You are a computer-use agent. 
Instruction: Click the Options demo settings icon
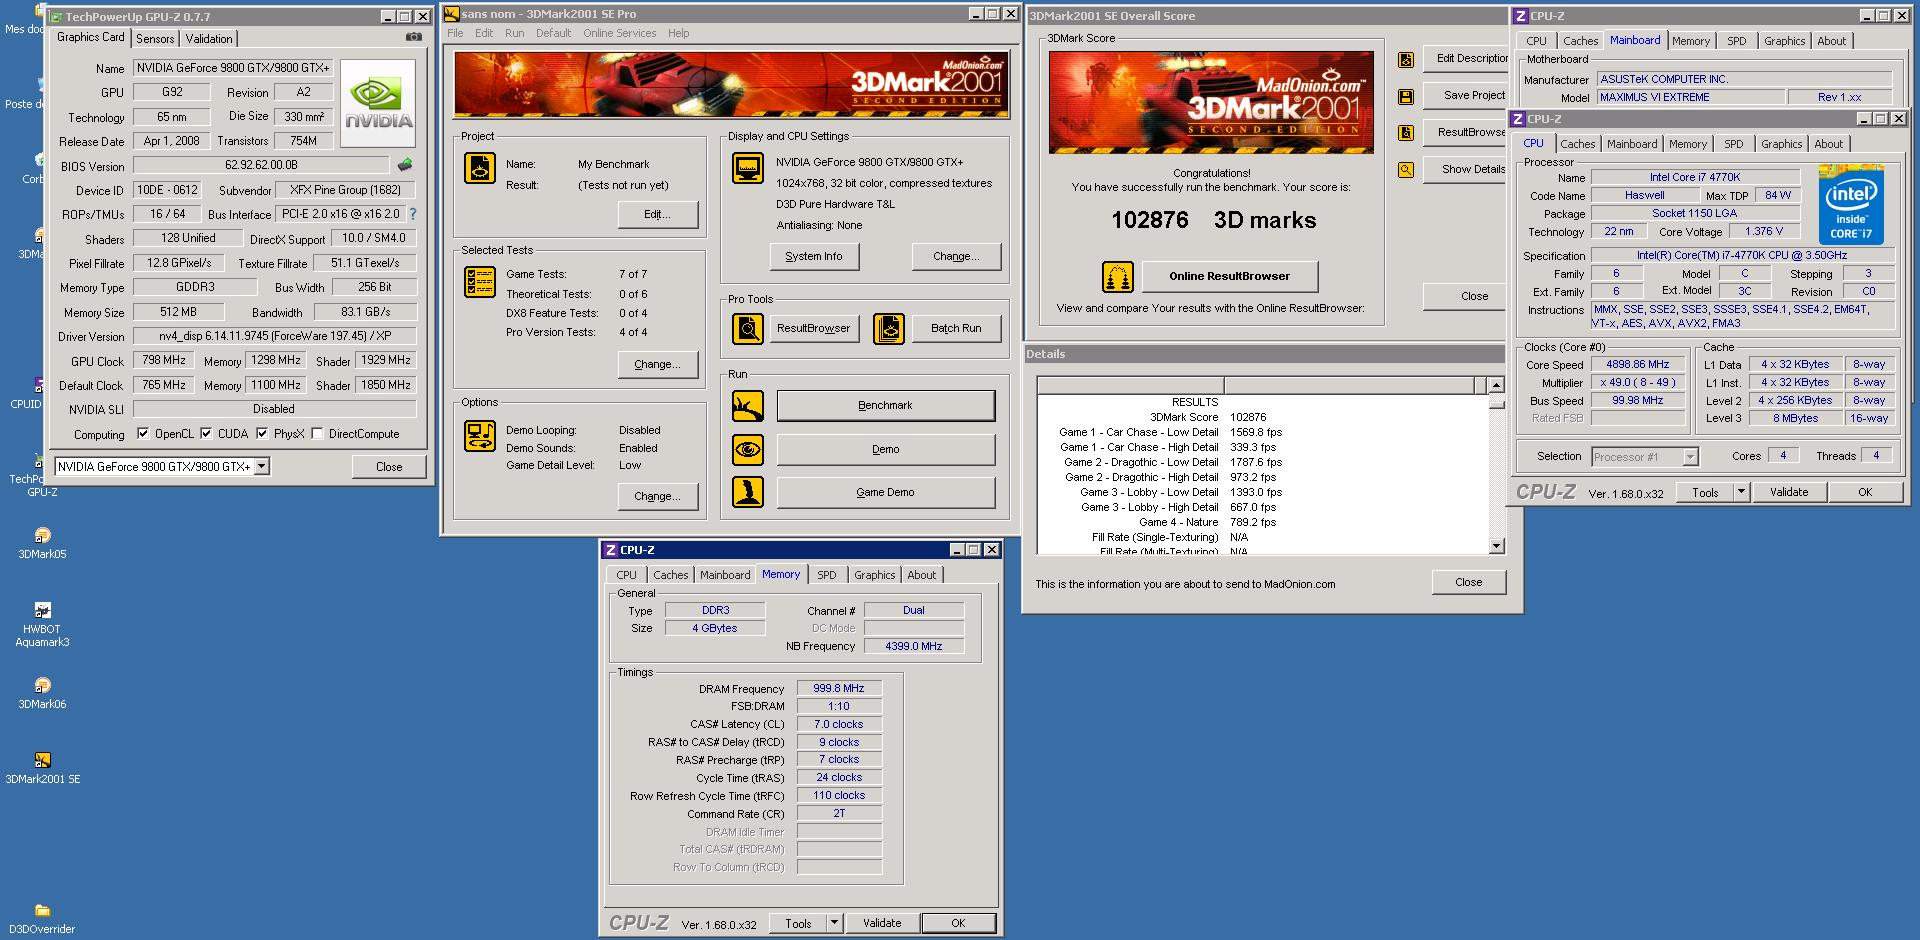pyautogui.click(x=480, y=437)
